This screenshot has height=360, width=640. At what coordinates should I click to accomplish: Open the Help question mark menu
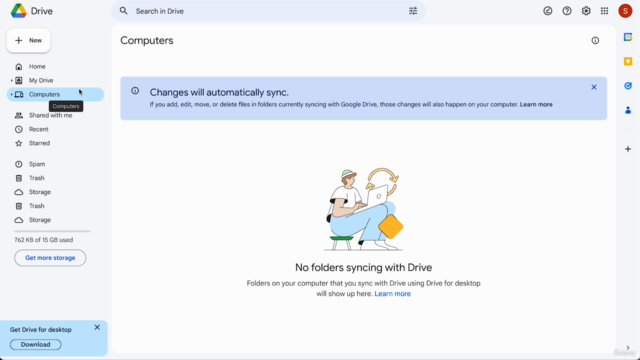point(567,11)
